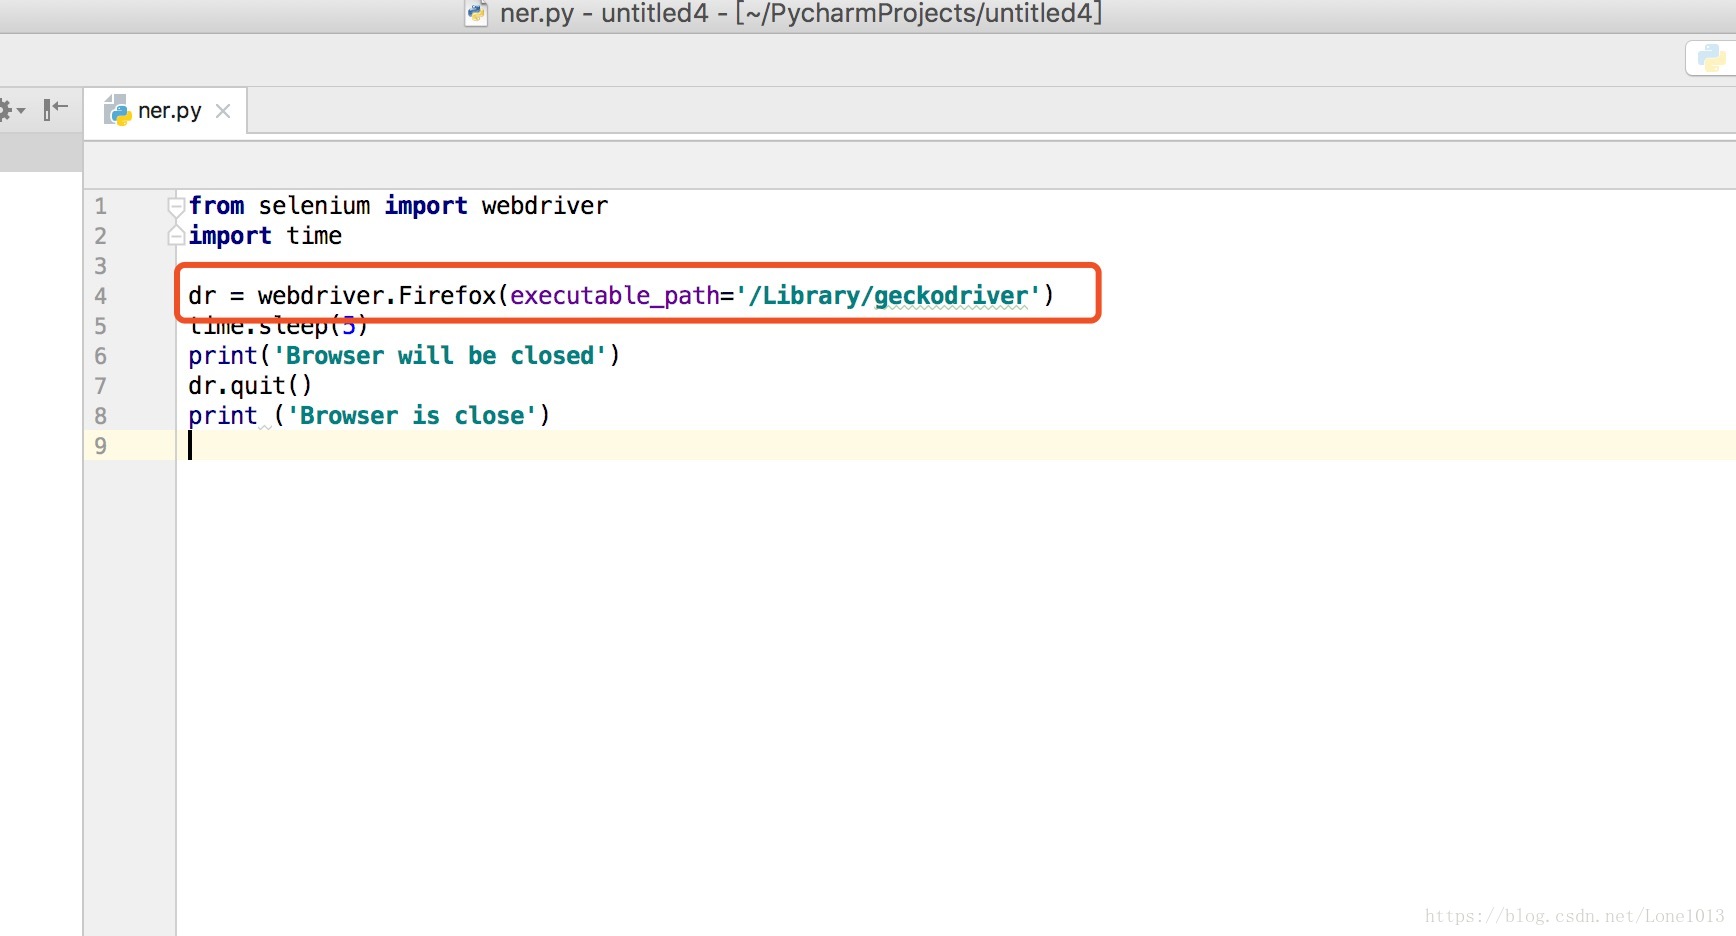Open the project settings gear dropdown
Screen dimensions: 1736x936
(x=11, y=110)
